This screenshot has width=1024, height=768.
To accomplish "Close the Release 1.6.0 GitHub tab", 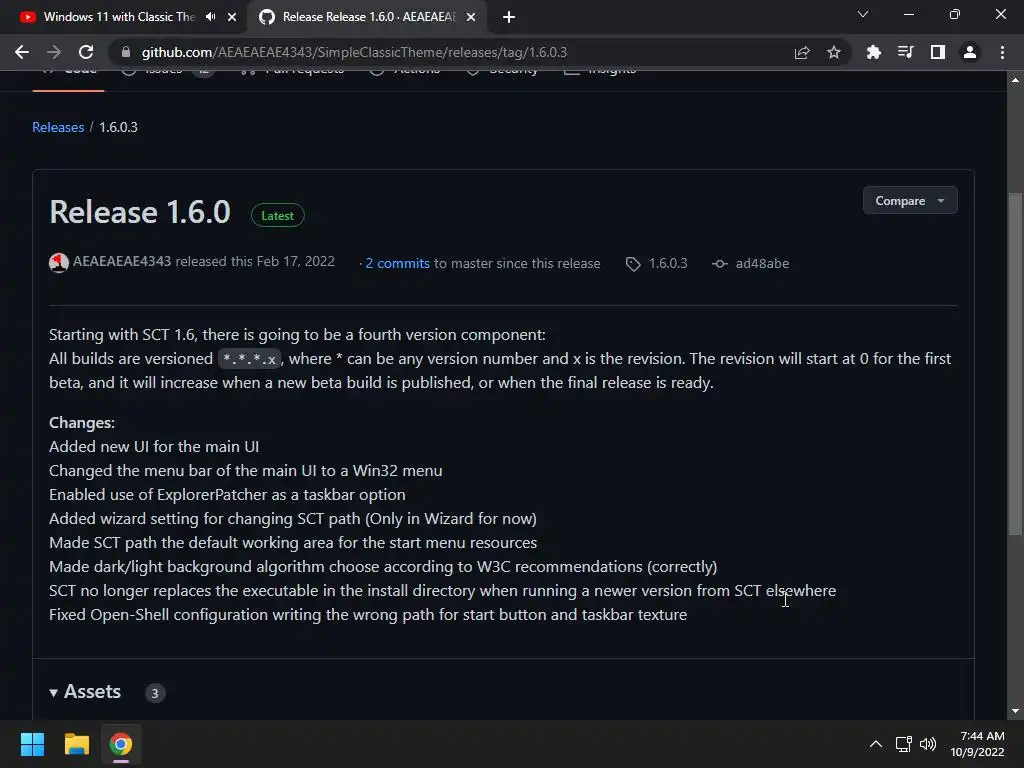I will point(471,17).
